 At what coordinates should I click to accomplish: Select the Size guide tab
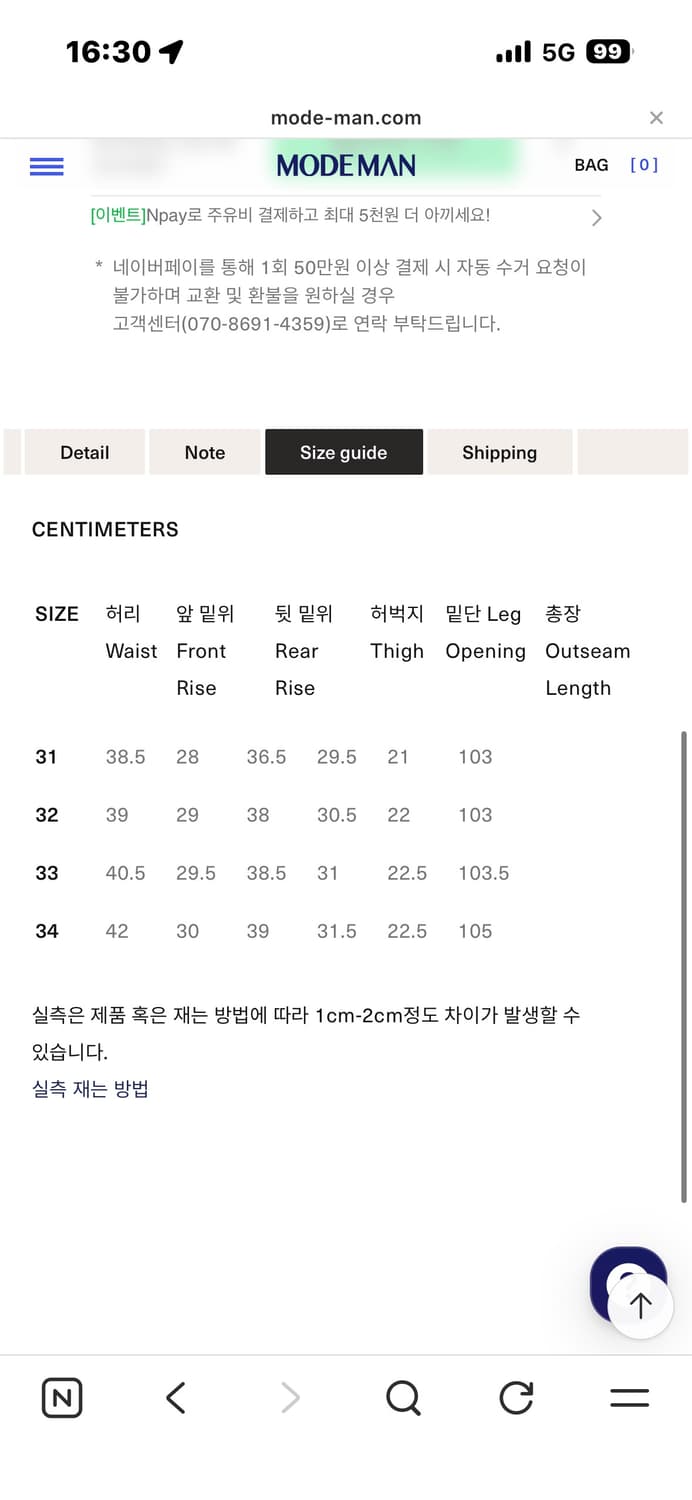click(x=344, y=452)
